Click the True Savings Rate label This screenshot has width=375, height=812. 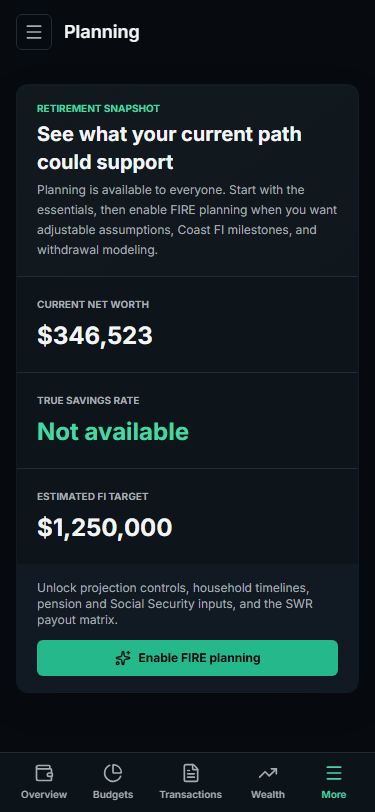point(88,401)
